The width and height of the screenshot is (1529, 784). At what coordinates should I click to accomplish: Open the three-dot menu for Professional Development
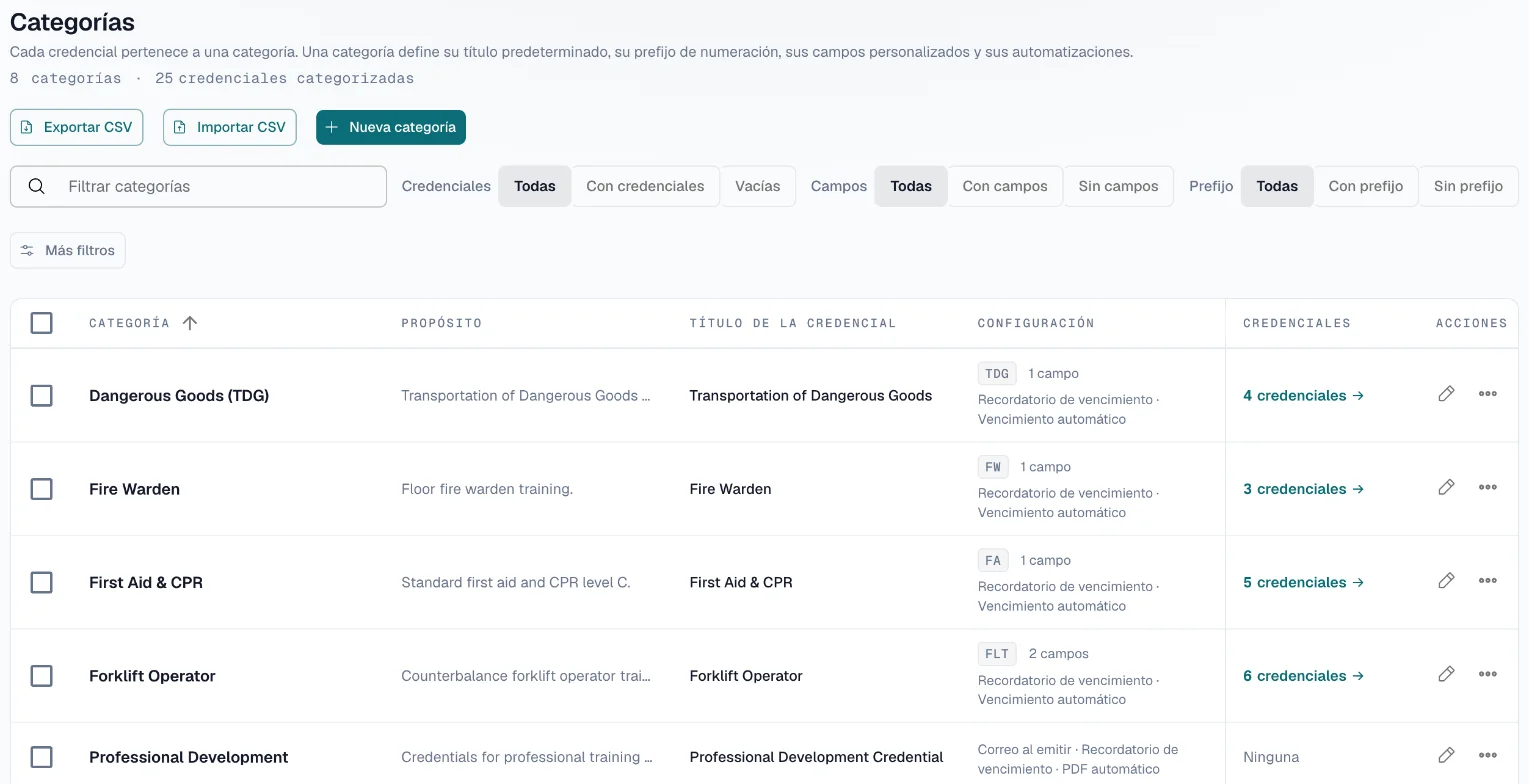point(1488,755)
